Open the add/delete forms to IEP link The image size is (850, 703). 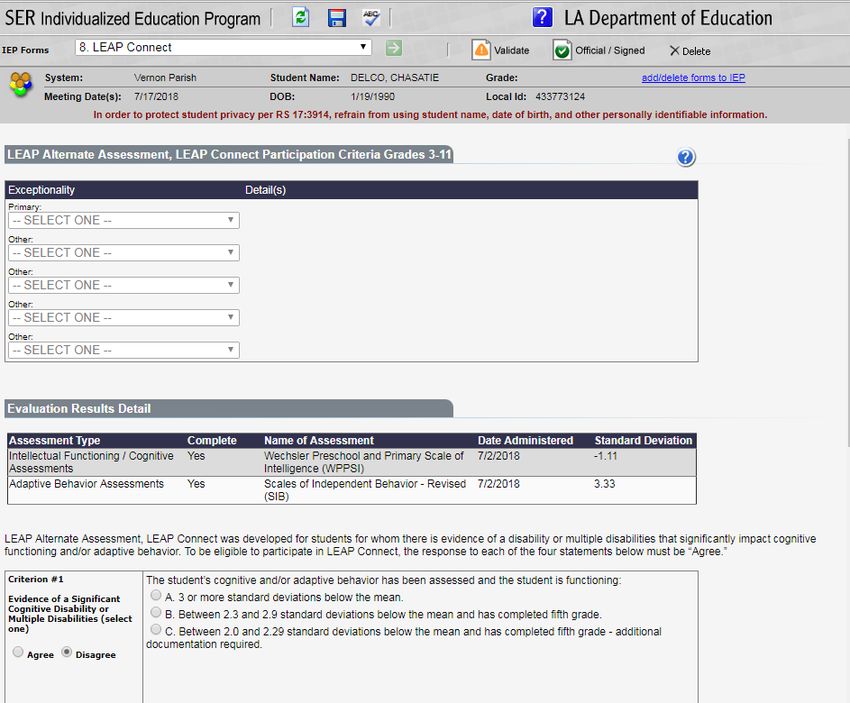click(x=693, y=78)
